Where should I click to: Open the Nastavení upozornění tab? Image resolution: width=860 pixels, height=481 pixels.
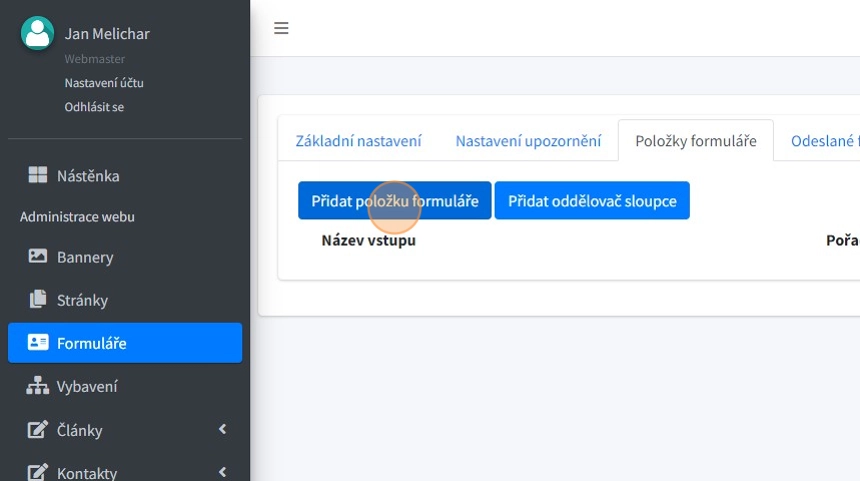(x=528, y=141)
